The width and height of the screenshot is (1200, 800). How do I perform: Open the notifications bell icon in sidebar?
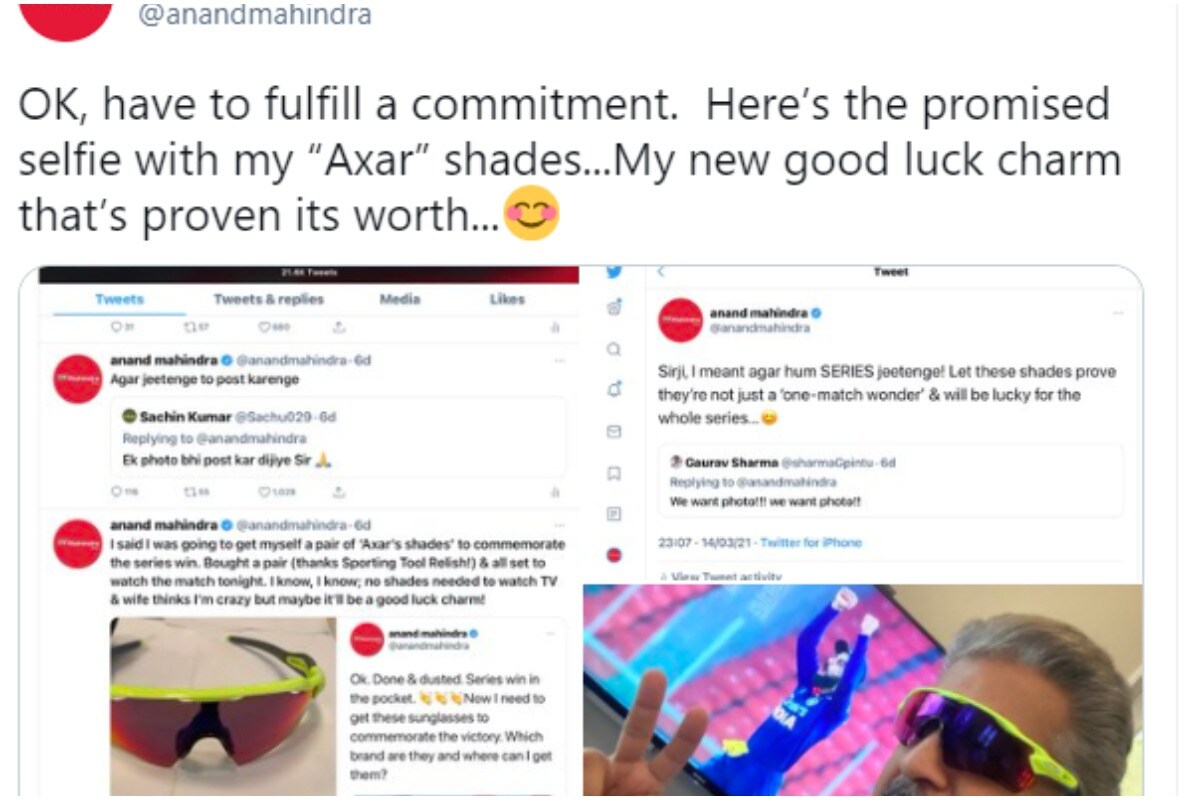click(614, 391)
